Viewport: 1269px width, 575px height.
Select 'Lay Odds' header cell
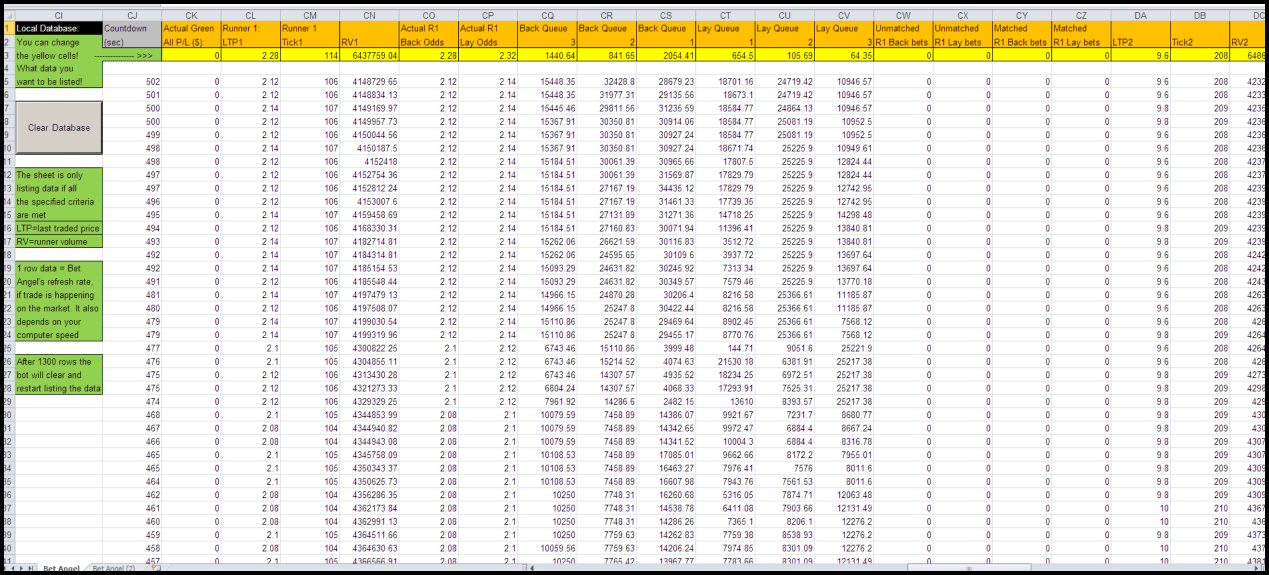[x=488, y=43]
